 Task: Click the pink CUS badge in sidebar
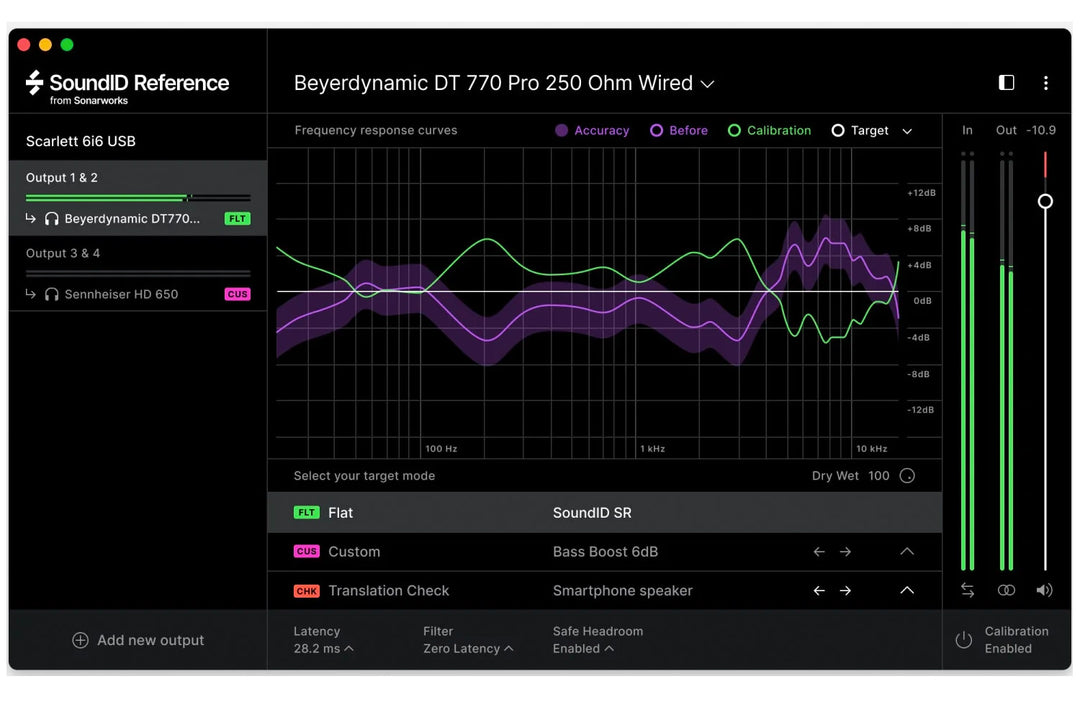[237, 294]
